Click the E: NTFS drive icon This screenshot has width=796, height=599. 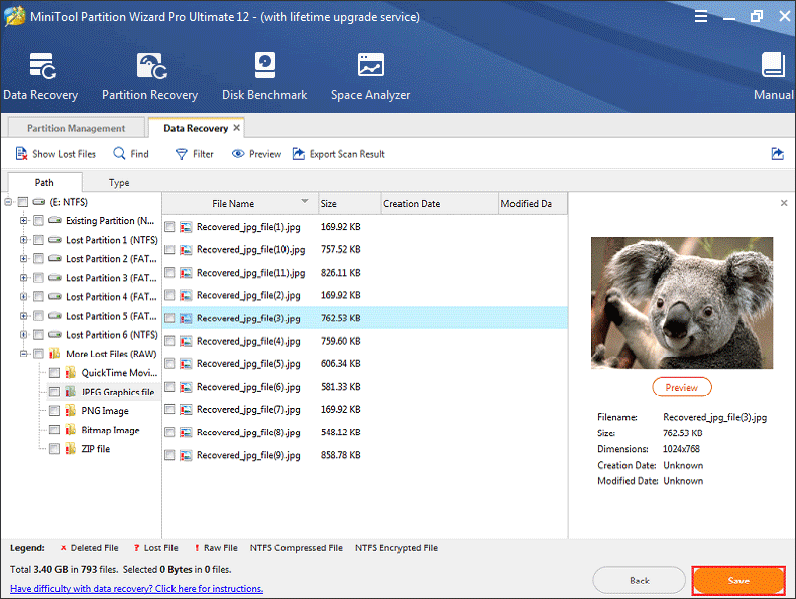39,202
